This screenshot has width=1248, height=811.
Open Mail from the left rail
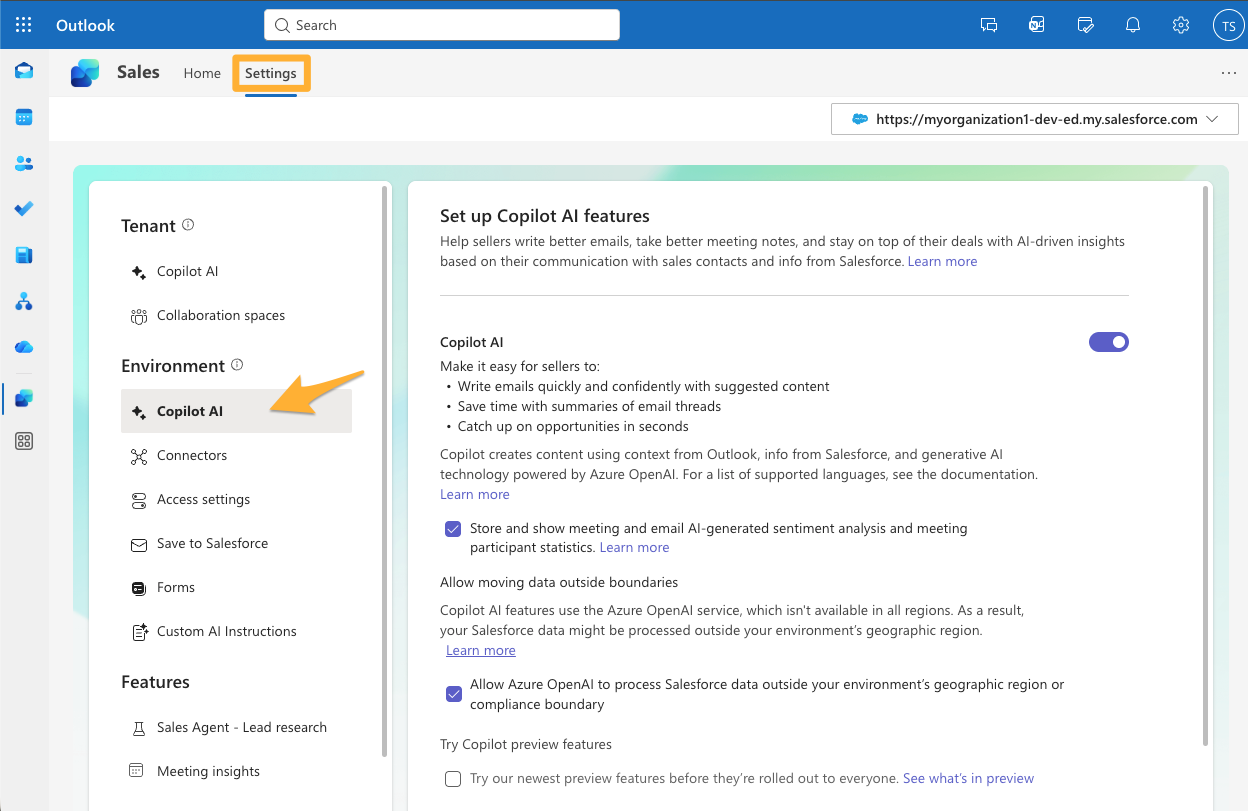24,71
